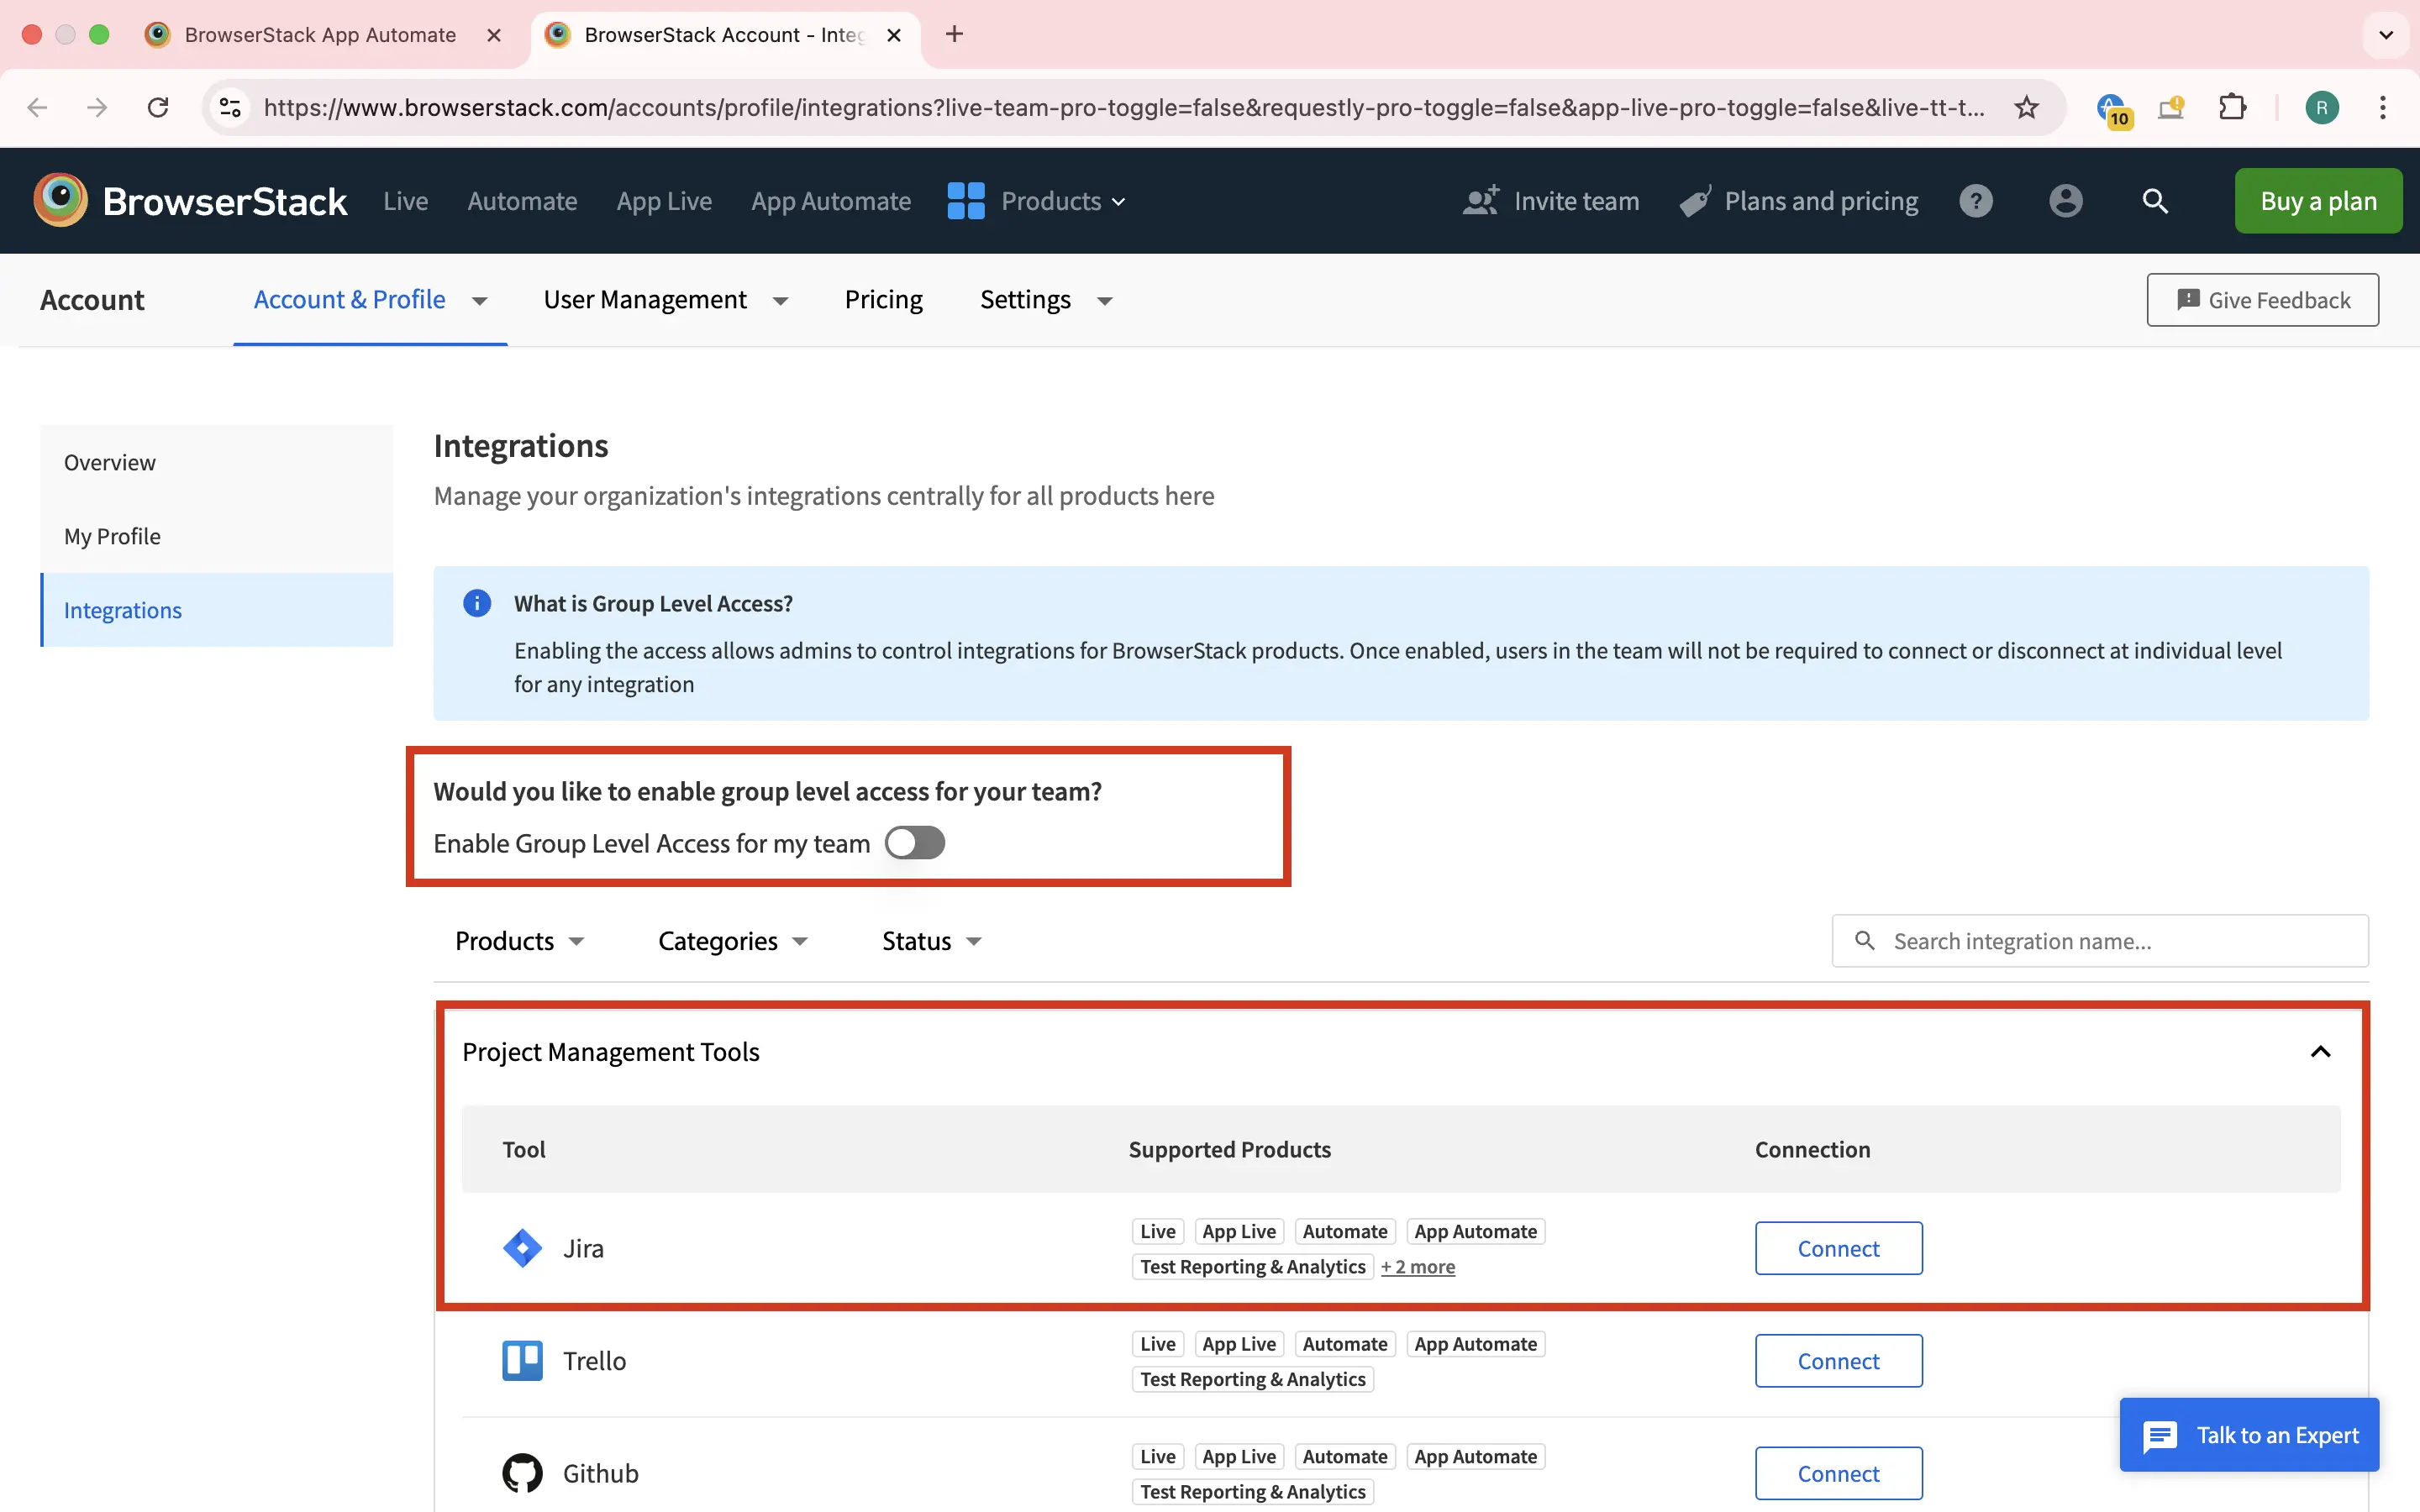Switch to the BrowserStack App Automate tab

[x=320, y=35]
